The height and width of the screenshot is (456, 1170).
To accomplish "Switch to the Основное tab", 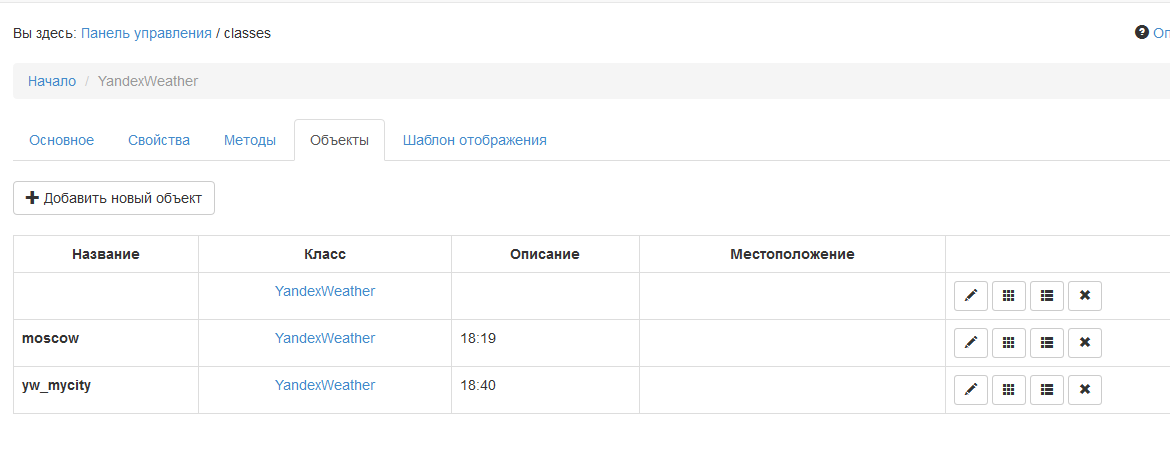I will (x=61, y=140).
